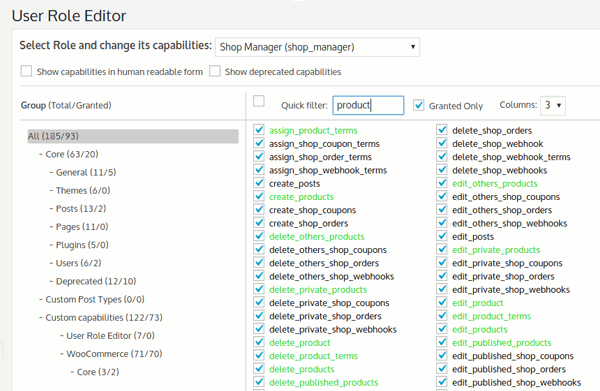Open the Users (6/2) group

click(78, 263)
